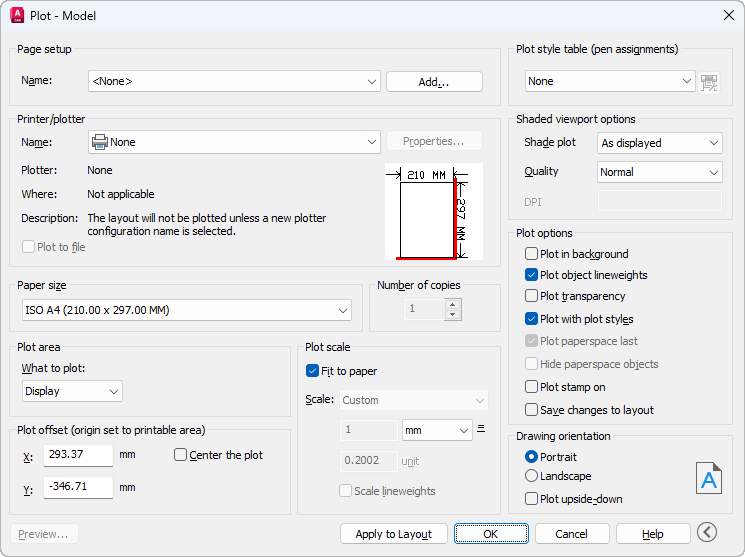The height and width of the screenshot is (557, 745).
Task: Click the collapse dialog arrow icon
Action: (708, 533)
